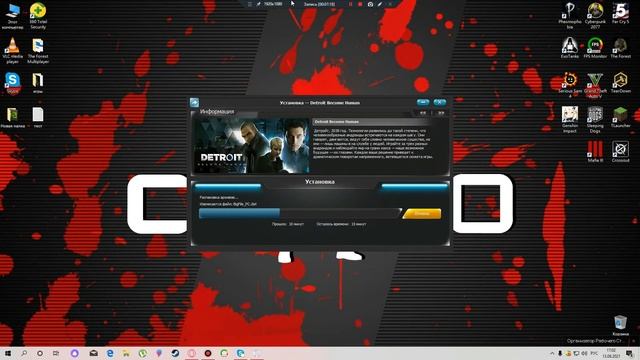Click the pin icon on the recording toolbar
640x360 pixels.
pos(258,4)
